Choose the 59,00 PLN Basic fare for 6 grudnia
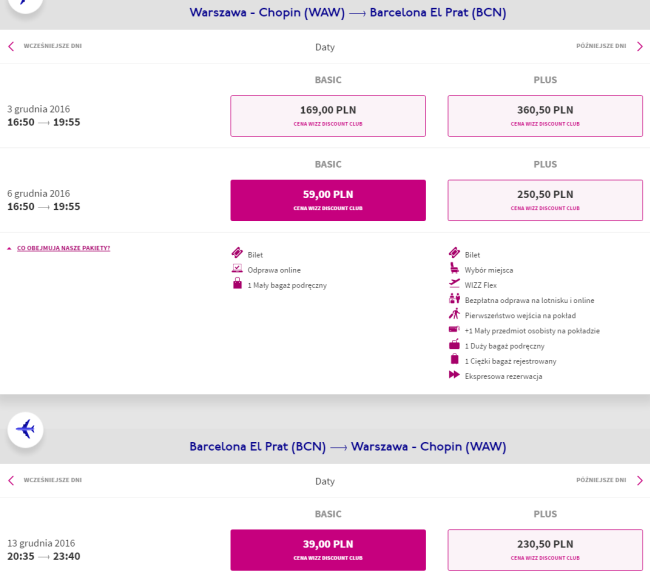 [x=328, y=200]
